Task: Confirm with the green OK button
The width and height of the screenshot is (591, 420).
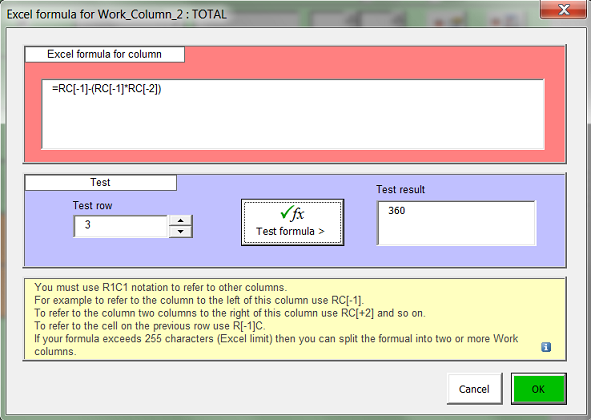Action: click(538, 389)
